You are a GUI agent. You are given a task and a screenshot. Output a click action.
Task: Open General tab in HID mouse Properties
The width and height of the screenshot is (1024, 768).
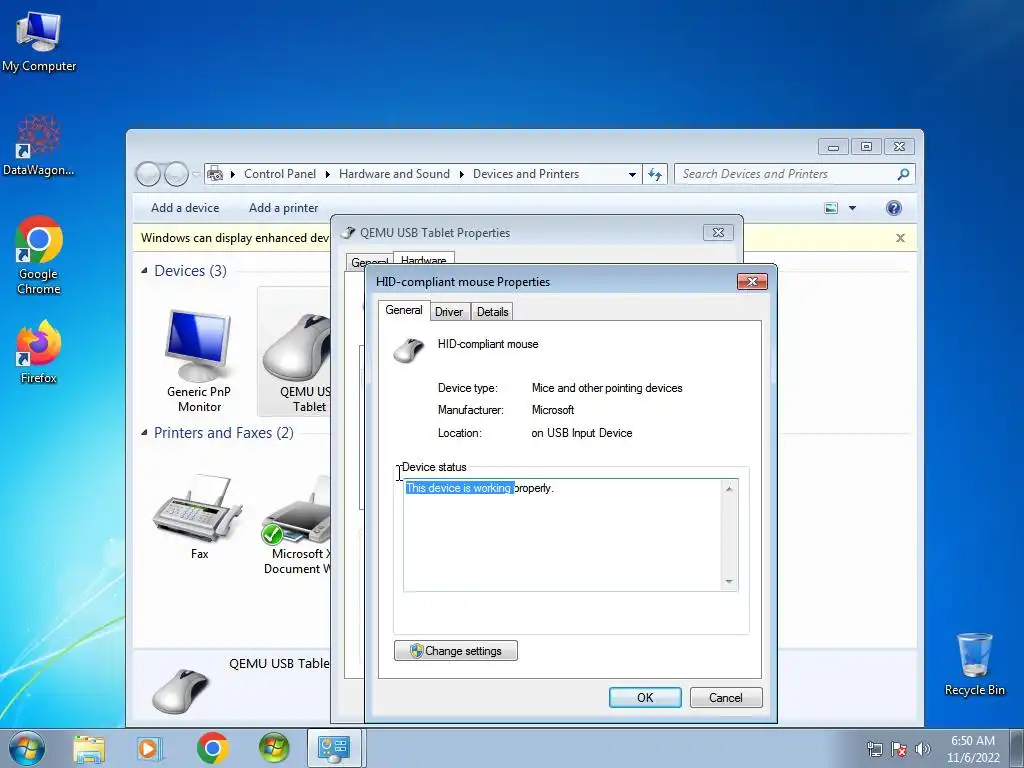pos(404,310)
